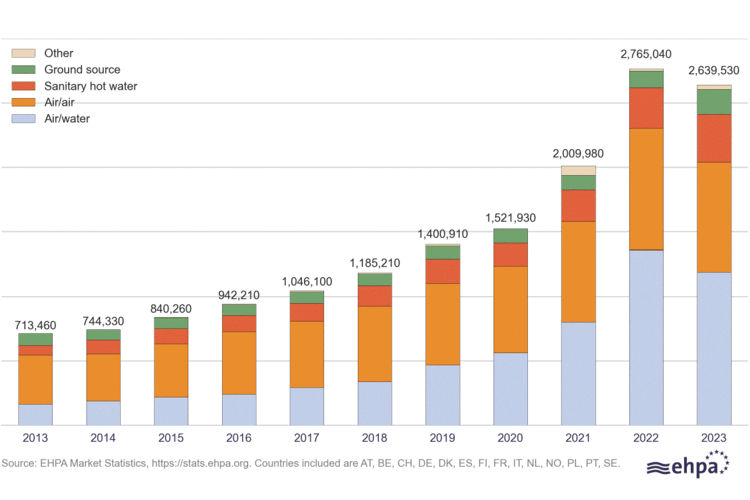Image resolution: width=750 pixels, height=500 pixels.
Task: Click the Ground source legend swatch
Action: coord(24,70)
